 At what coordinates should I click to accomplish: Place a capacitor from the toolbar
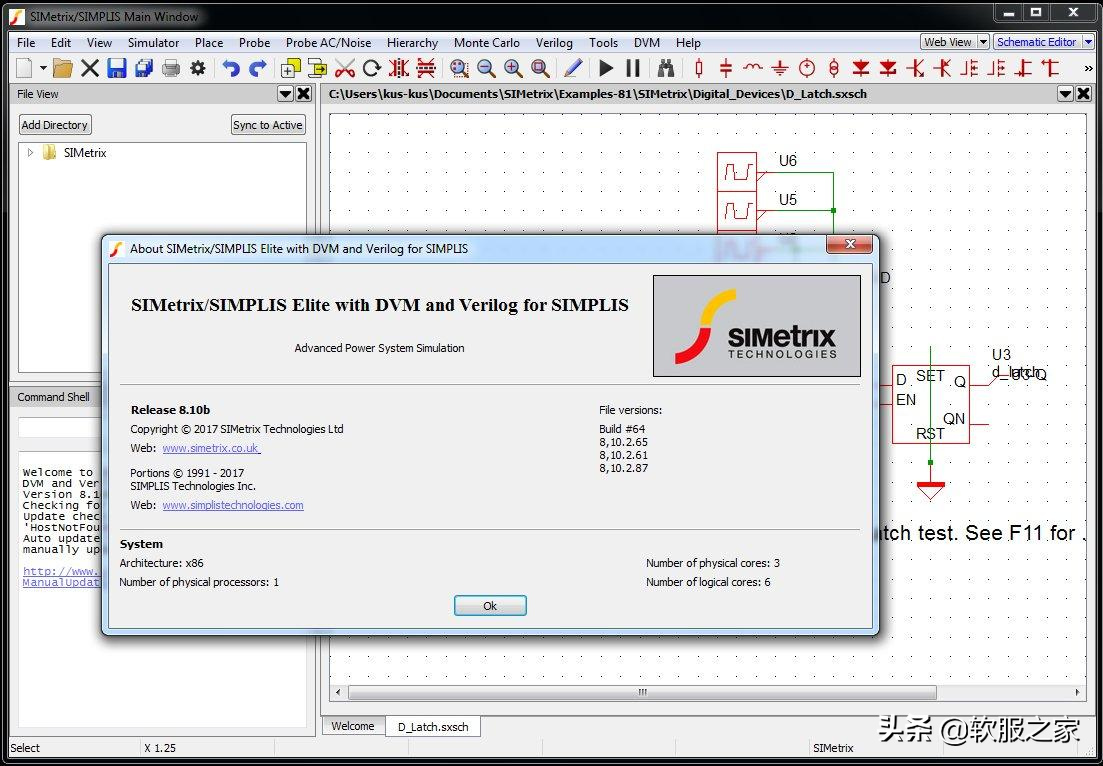point(726,68)
